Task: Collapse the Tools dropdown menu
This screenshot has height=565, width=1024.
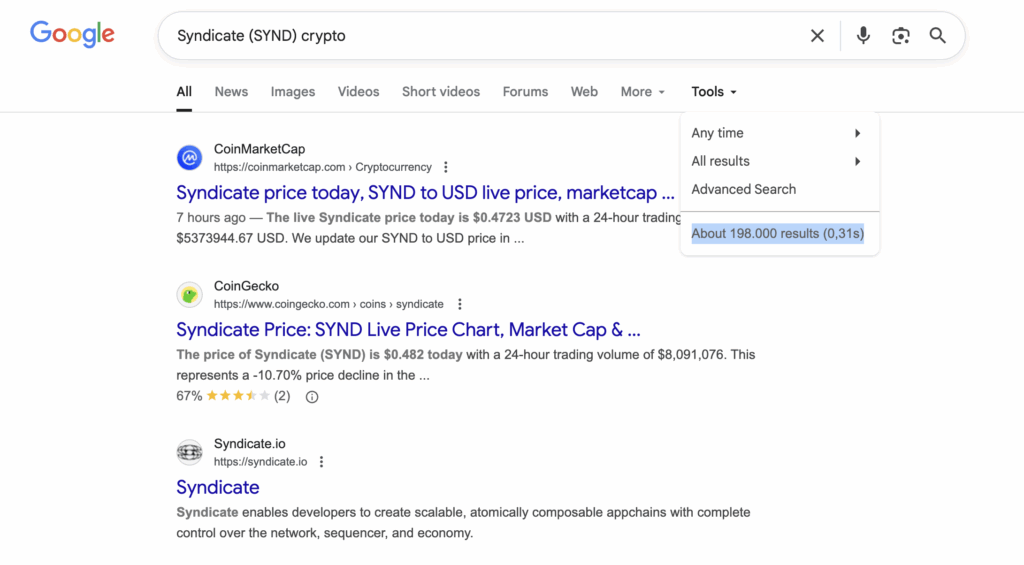Action: point(714,91)
